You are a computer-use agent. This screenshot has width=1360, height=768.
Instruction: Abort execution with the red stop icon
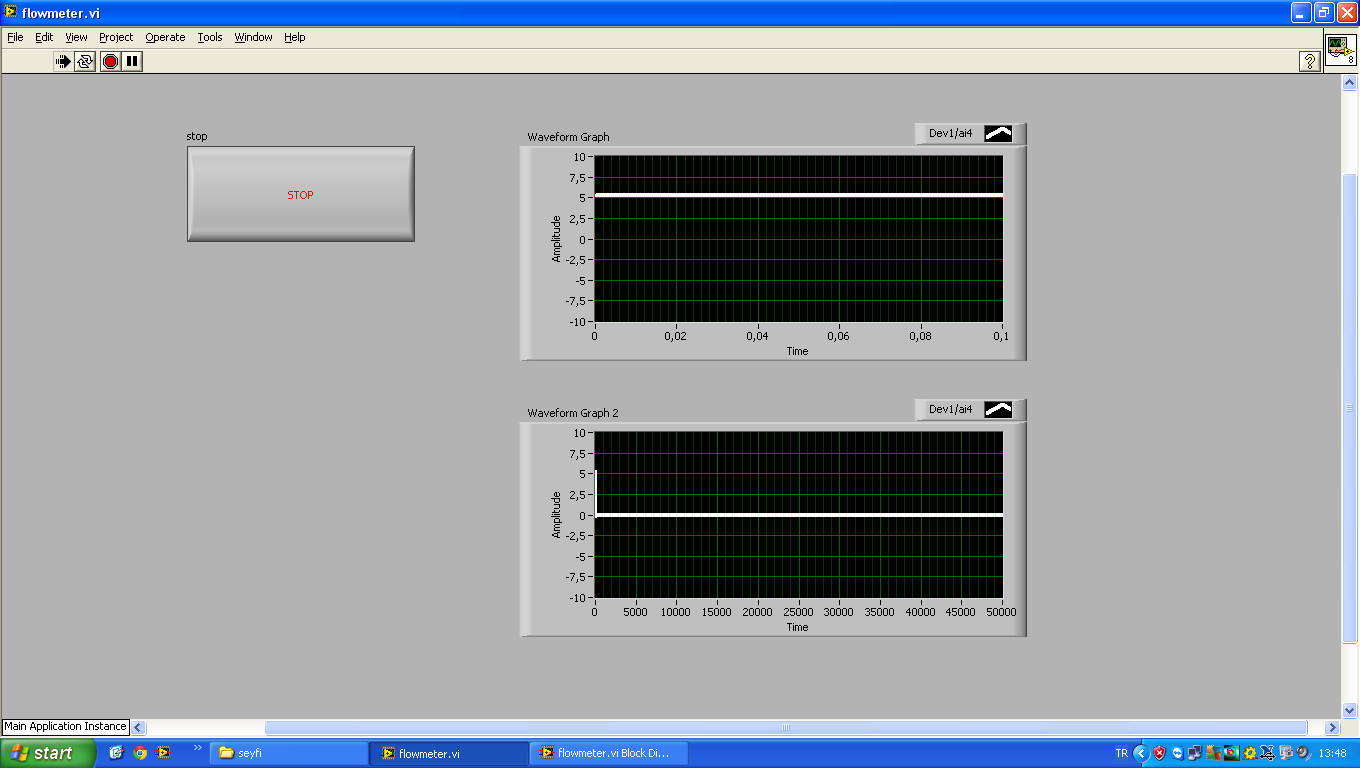pyautogui.click(x=110, y=61)
